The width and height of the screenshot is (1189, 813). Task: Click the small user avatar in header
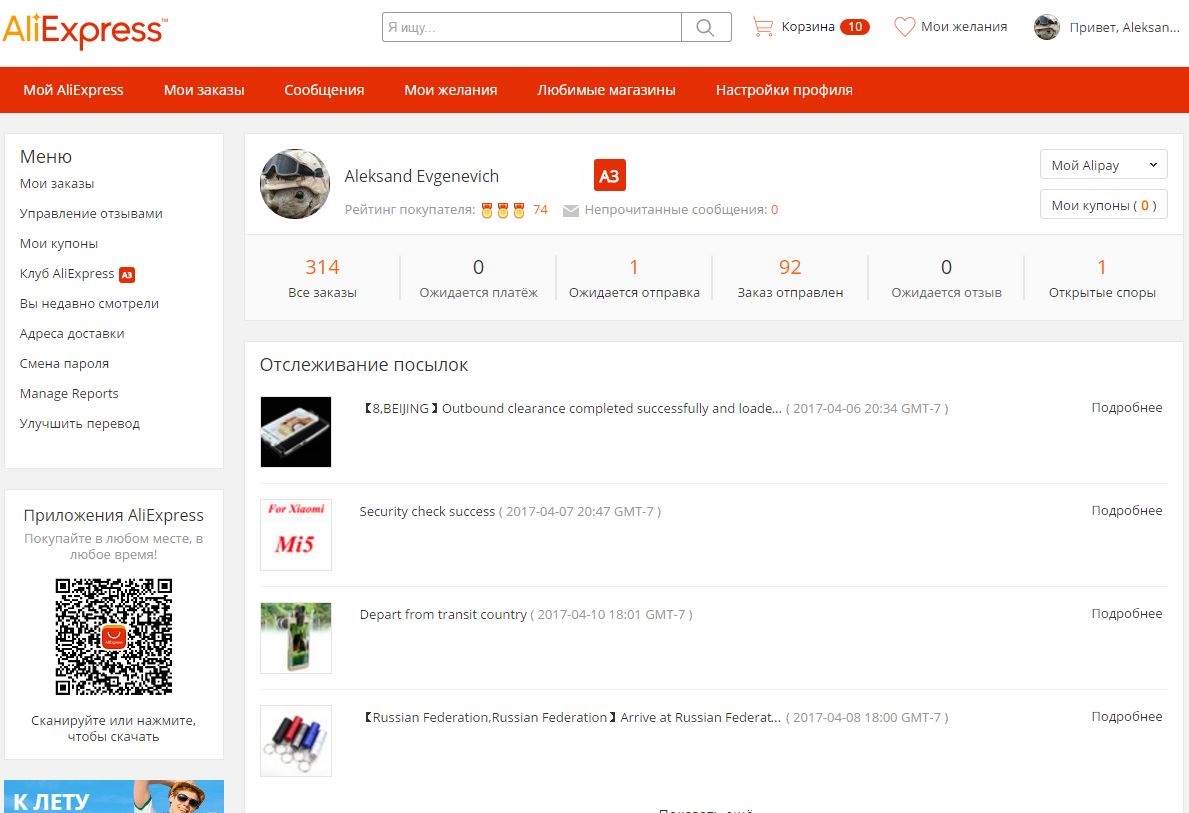point(1046,27)
